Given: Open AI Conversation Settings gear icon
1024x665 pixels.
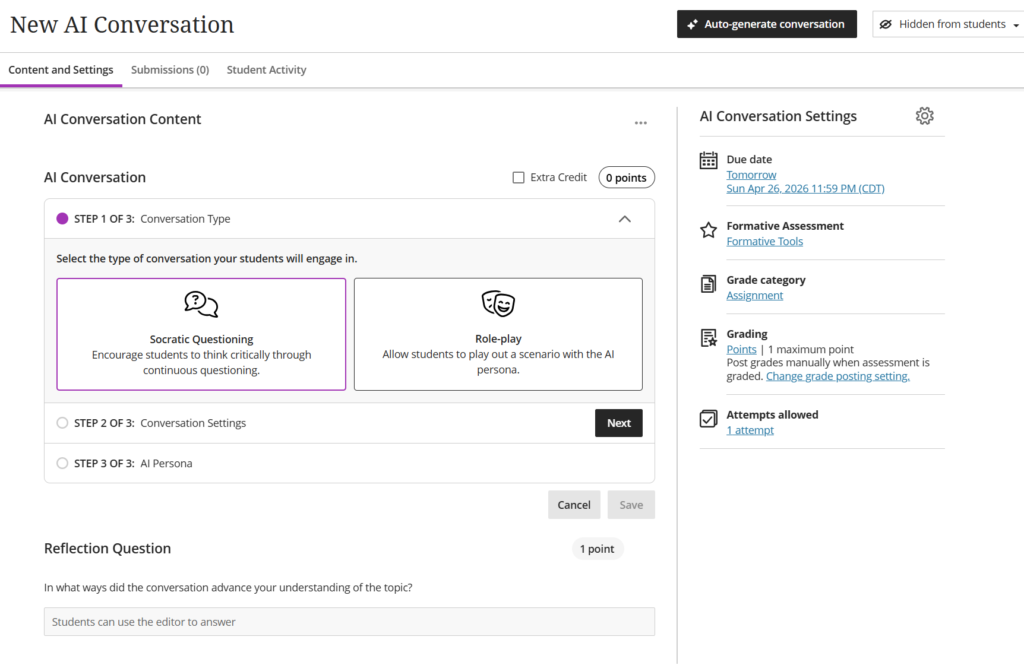Looking at the screenshot, I should tap(924, 116).
